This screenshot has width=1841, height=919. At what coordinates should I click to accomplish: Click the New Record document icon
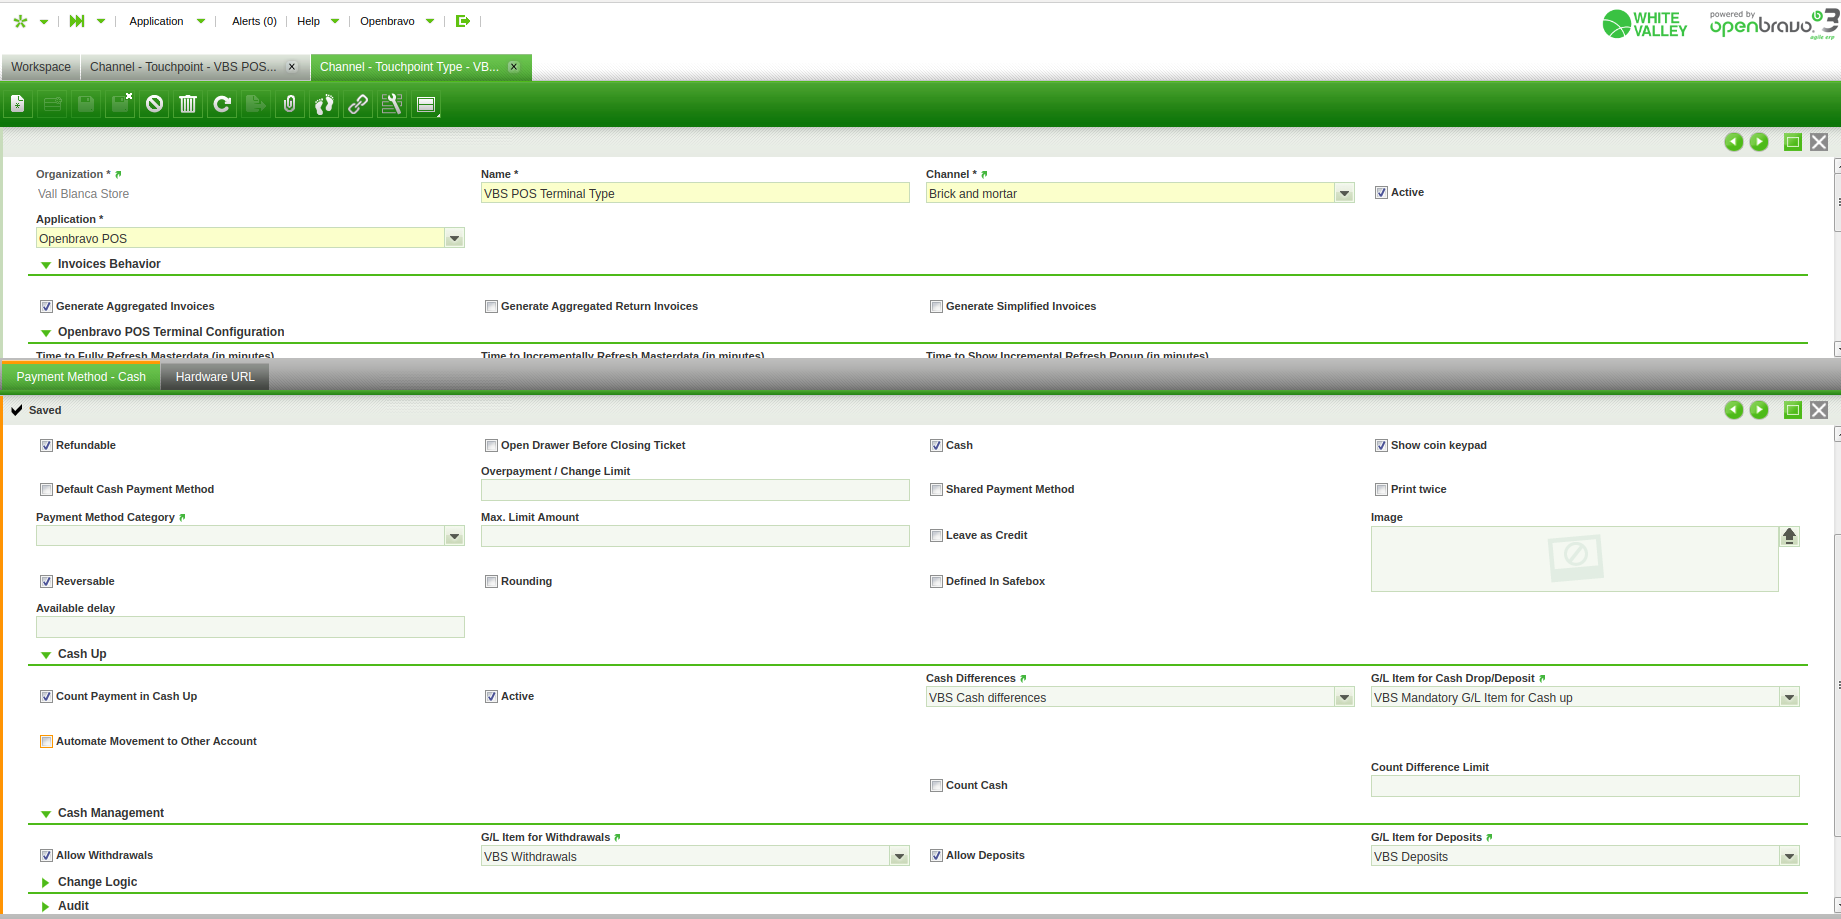18,104
